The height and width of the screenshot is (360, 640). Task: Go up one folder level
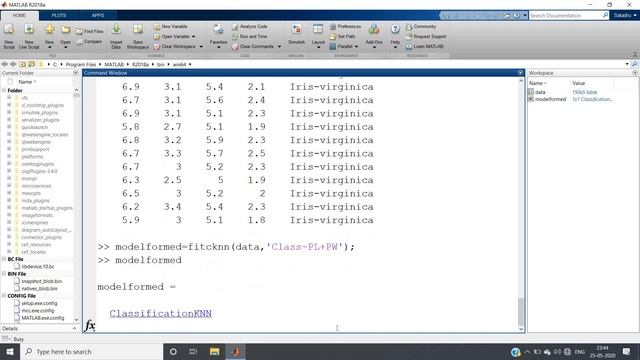tap(22, 64)
